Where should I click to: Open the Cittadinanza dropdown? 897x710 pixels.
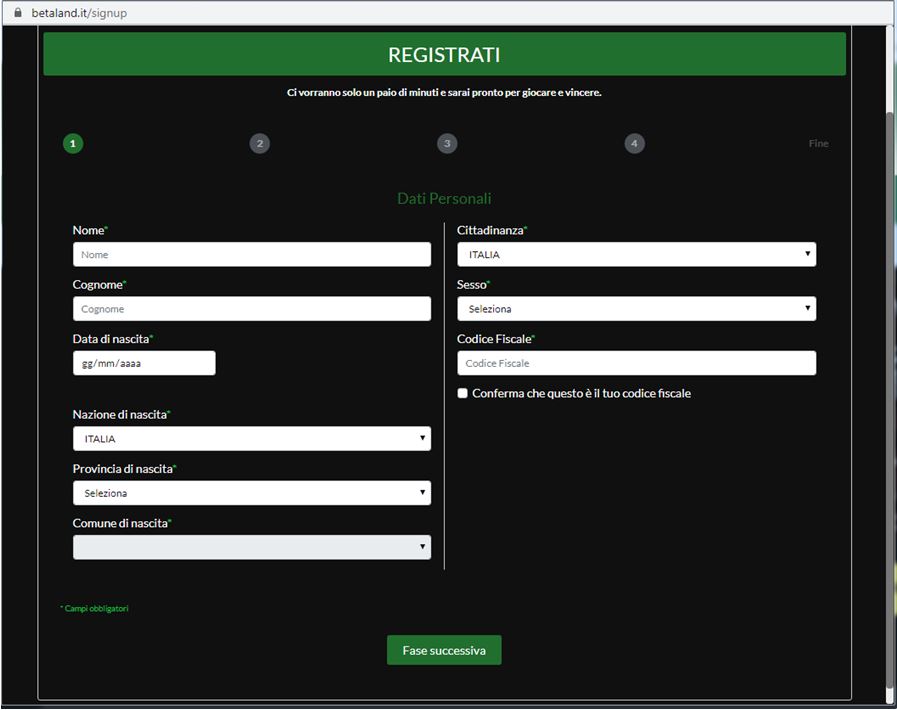click(x=636, y=255)
